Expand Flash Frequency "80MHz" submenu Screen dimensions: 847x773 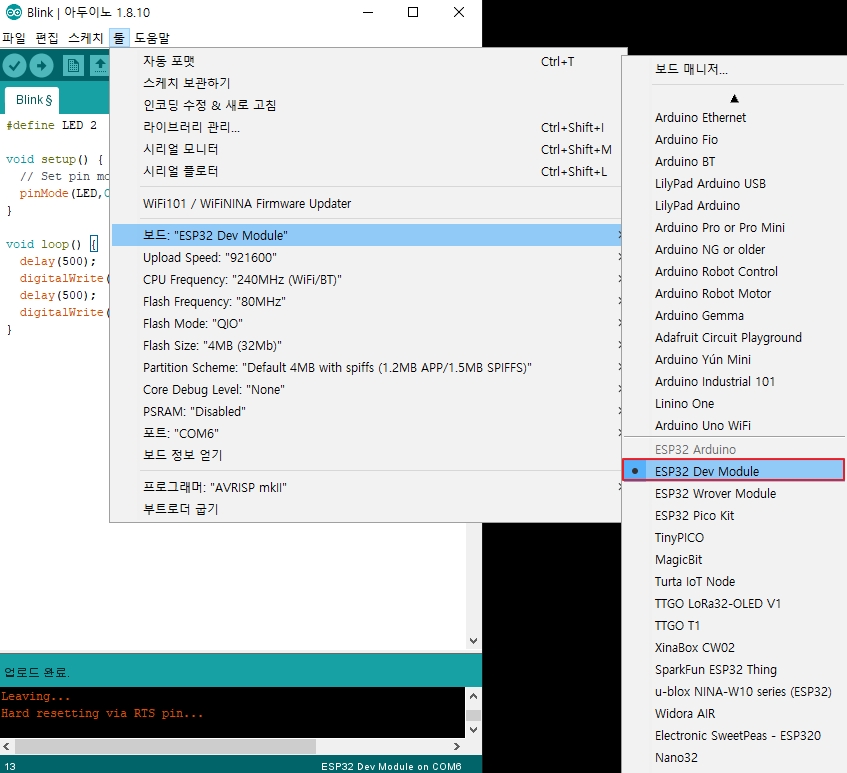click(x=366, y=301)
